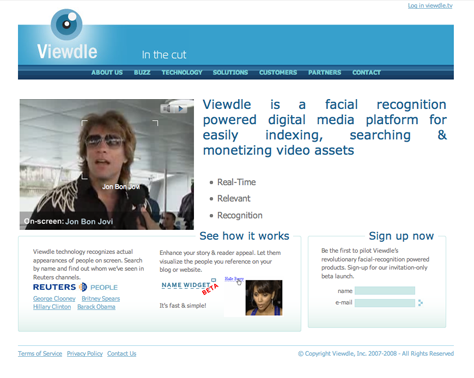
Task: Follow the Log in viewdle.tv link
Action: [430, 6]
